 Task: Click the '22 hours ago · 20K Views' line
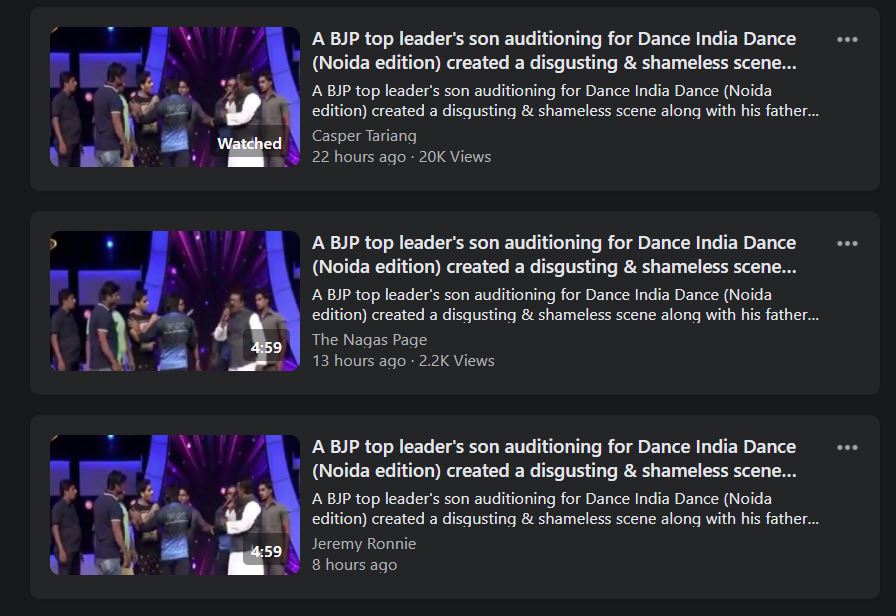401,157
